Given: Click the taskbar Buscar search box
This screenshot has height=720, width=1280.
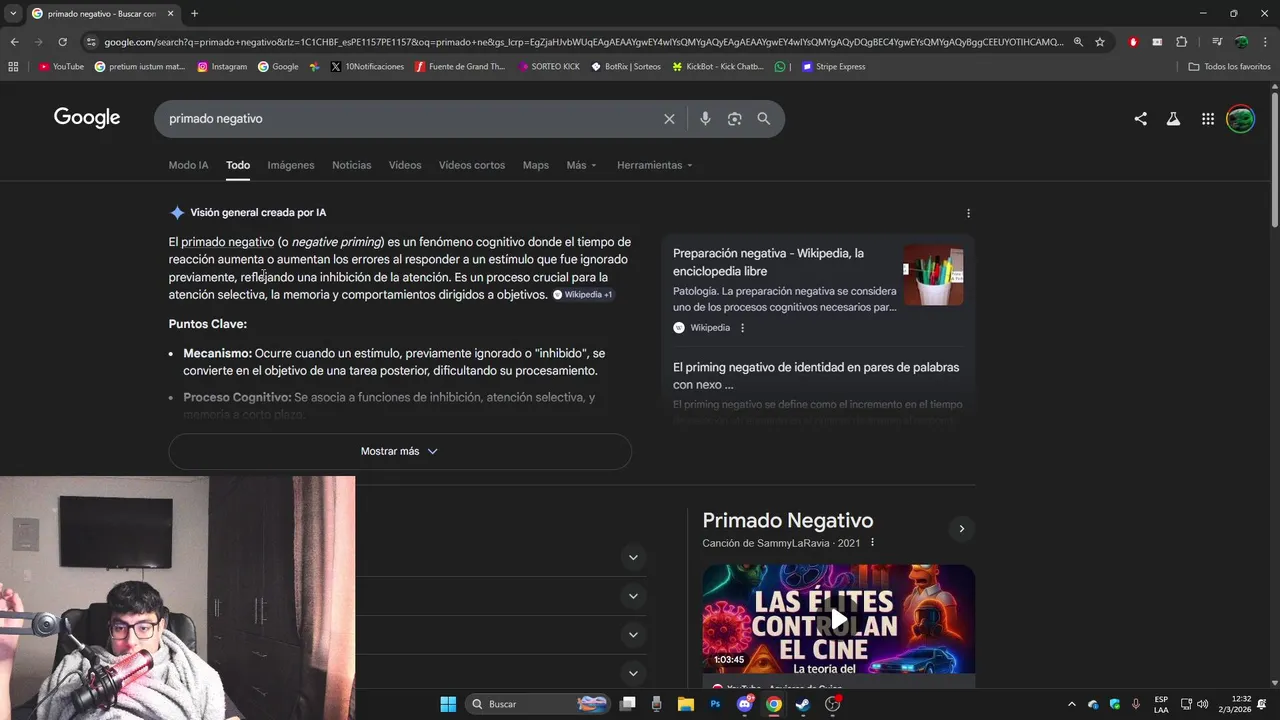Looking at the screenshot, I should (x=536, y=704).
